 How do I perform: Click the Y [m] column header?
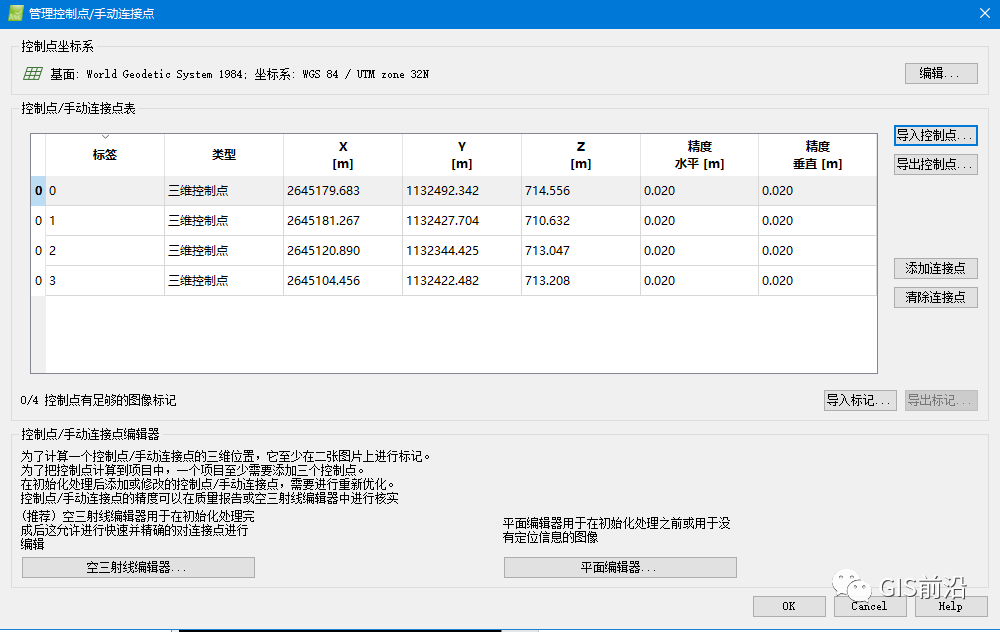pos(462,155)
